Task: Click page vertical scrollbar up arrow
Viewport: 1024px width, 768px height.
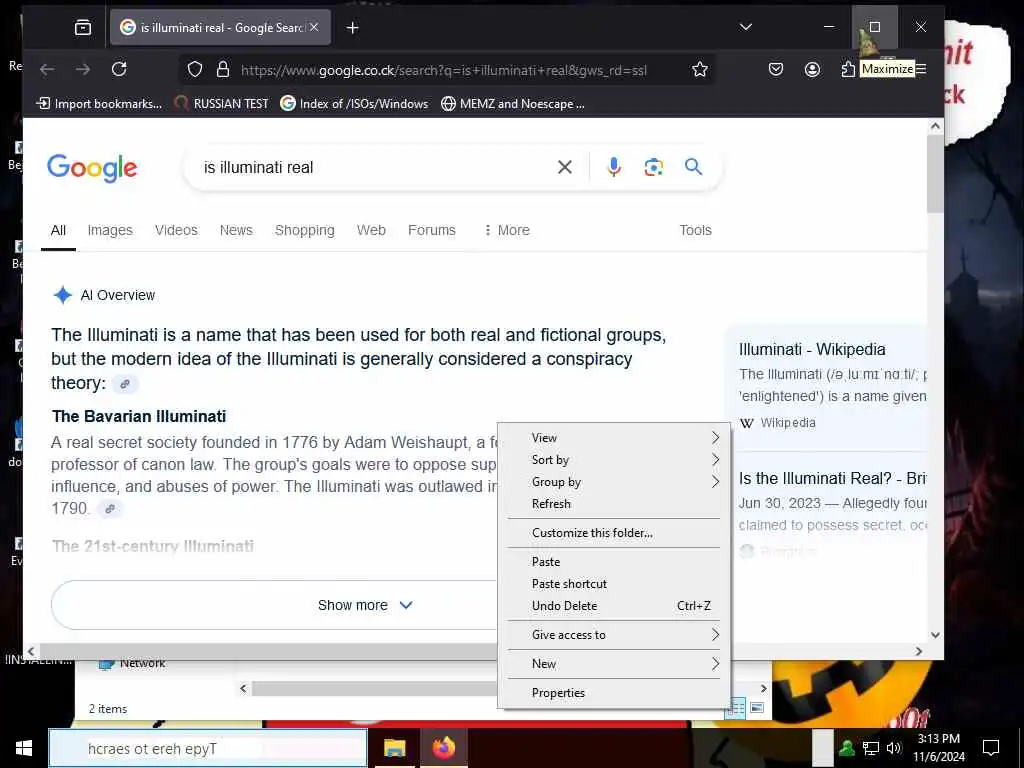Action: (x=935, y=125)
